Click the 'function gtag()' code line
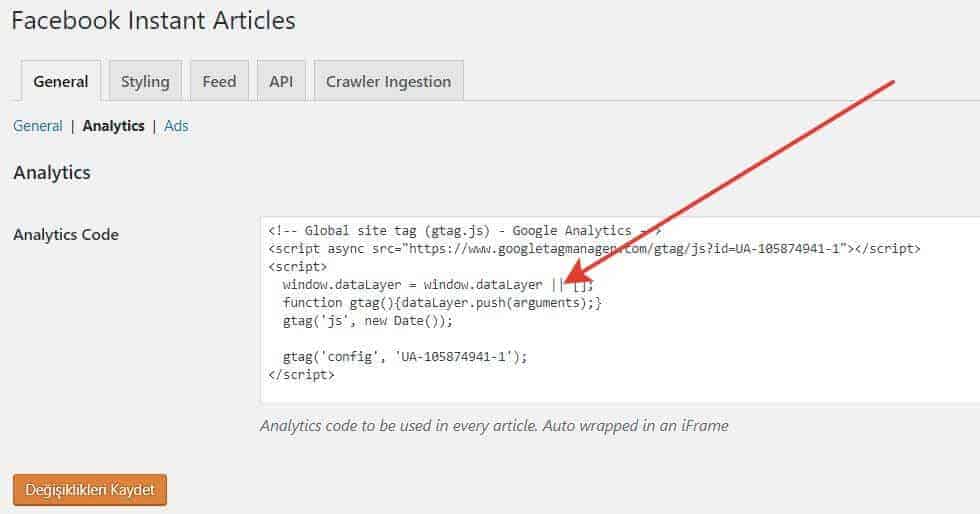 tap(442, 303)
